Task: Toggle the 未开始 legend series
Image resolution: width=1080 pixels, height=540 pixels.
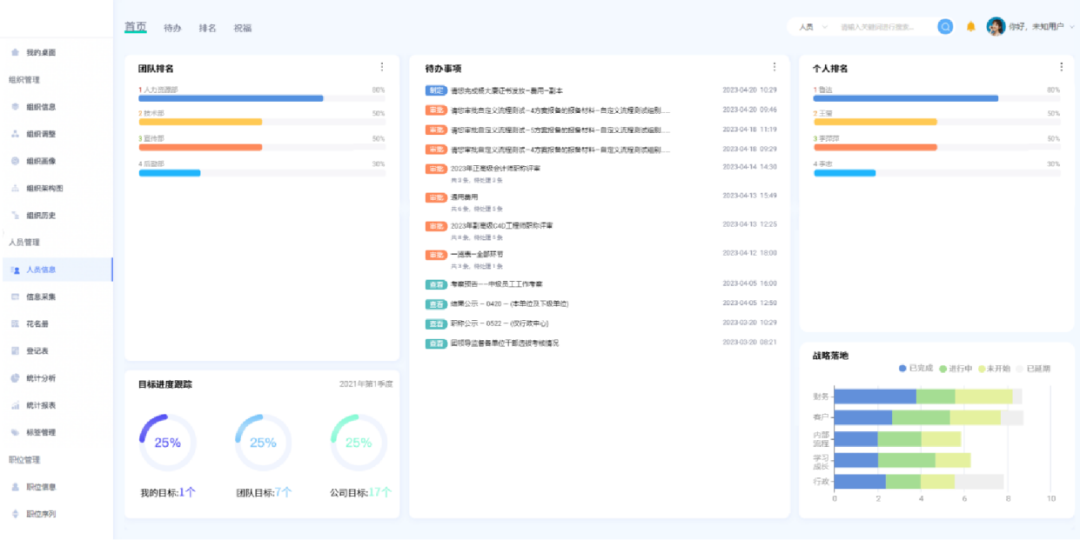Action: coord(994,368)
